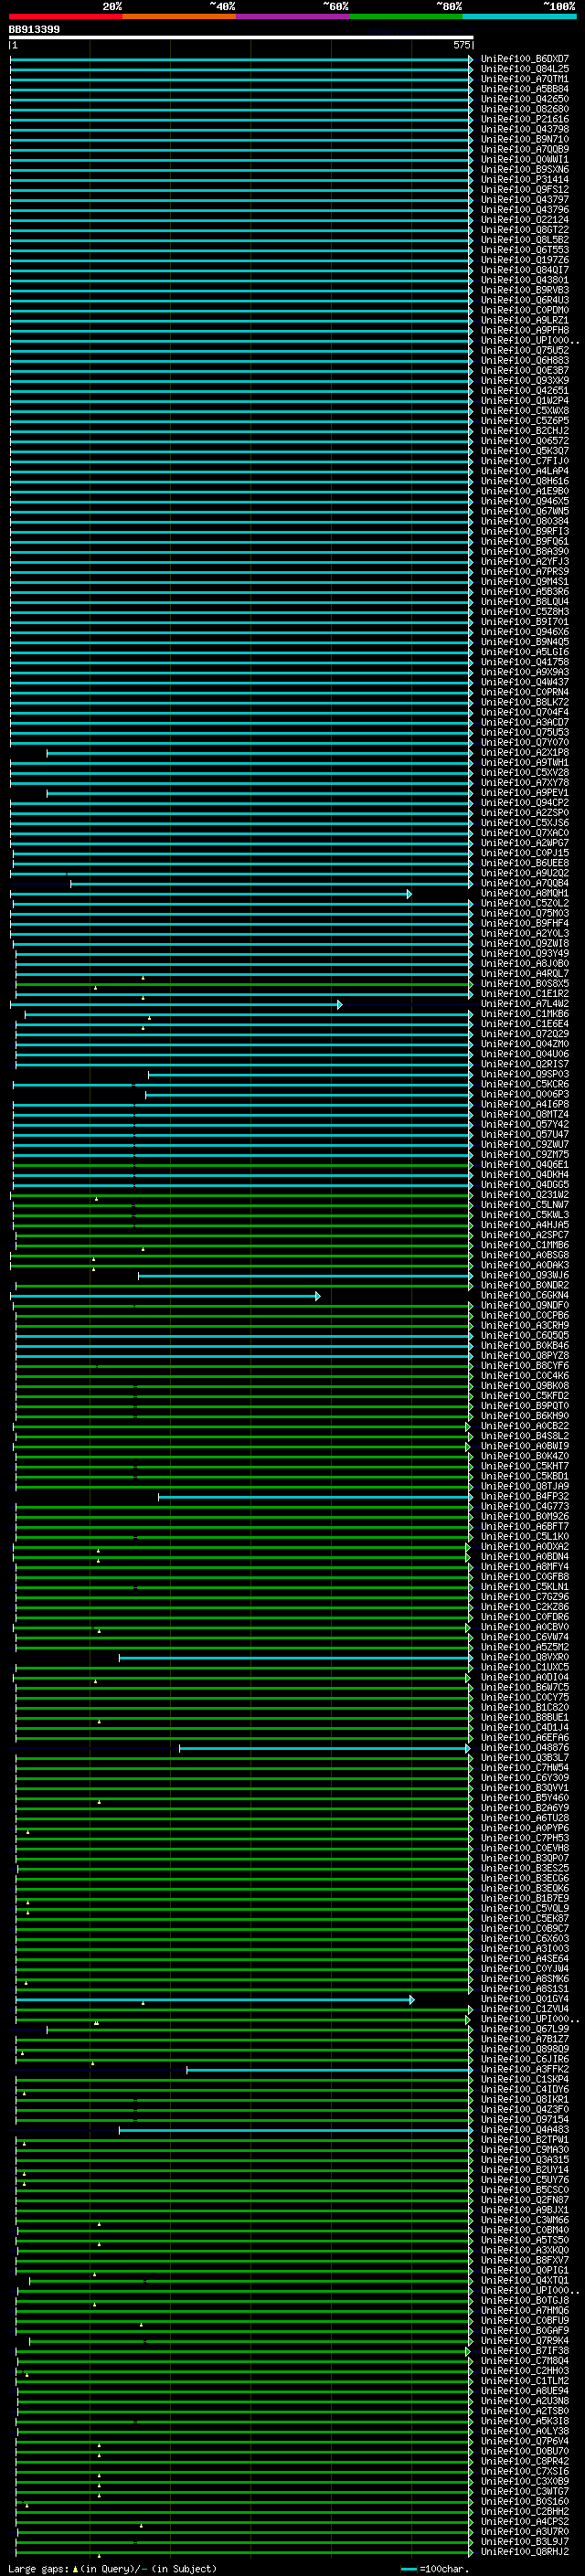This screenshot has width=585, height=2576.
Task: Select the UniRef100_Q75U52 label
Action: point(525,351)
